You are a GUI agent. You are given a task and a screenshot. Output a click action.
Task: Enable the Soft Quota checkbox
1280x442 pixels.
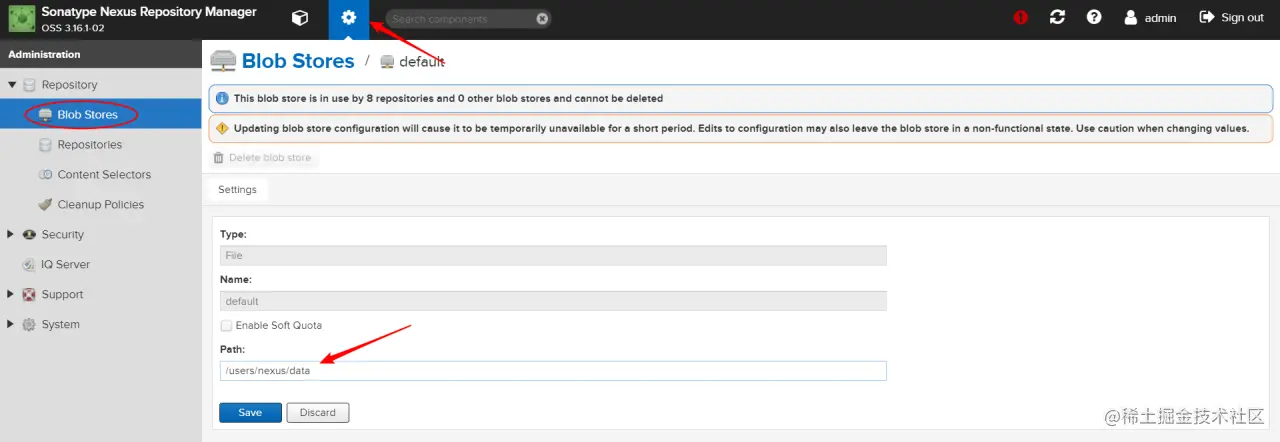point(227,325)
